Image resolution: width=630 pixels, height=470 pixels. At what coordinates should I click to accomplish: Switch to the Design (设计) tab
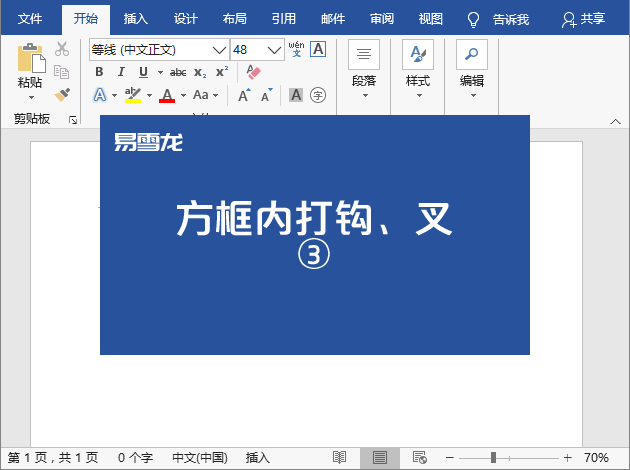(x=185, y=18)
